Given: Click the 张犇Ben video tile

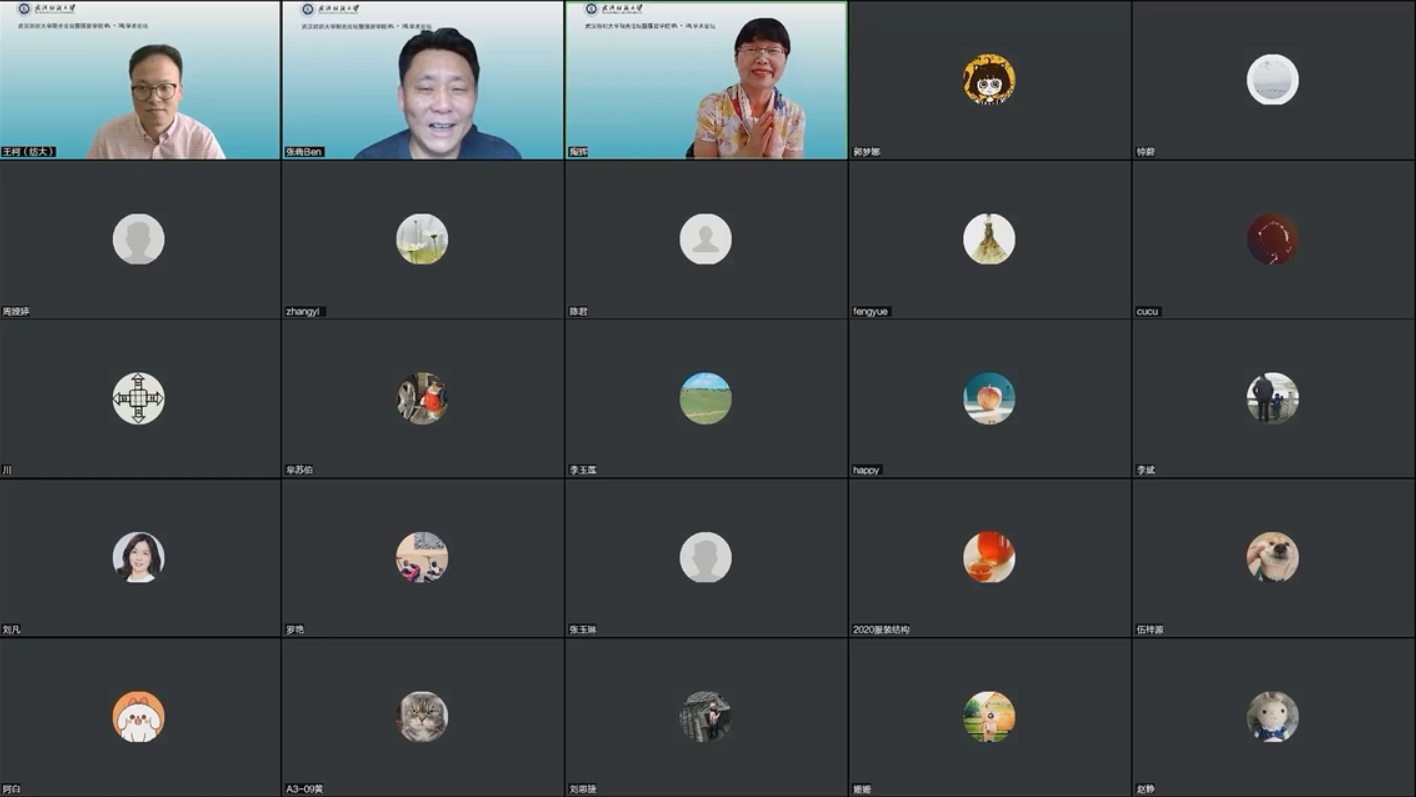Looking at the screenshot, I should coord(423,80).
